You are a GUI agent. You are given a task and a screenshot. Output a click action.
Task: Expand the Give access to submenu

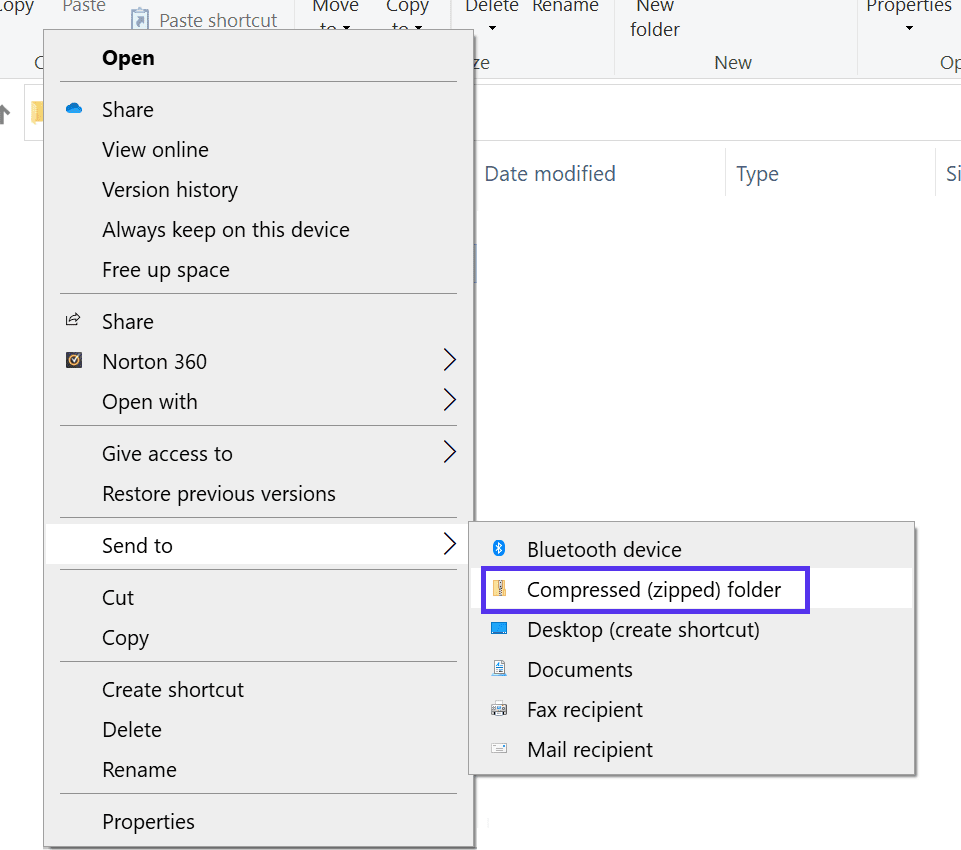click(x=449, y=453)
